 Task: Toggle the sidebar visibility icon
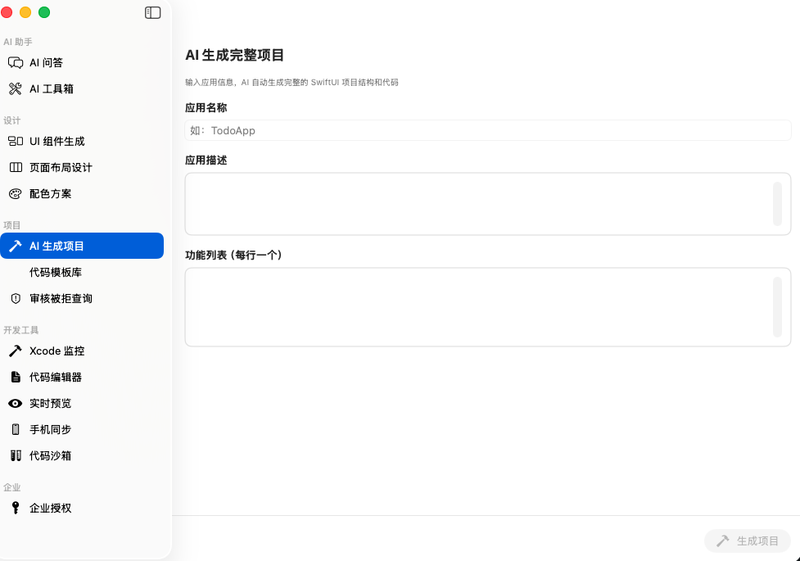pos(153,13)
